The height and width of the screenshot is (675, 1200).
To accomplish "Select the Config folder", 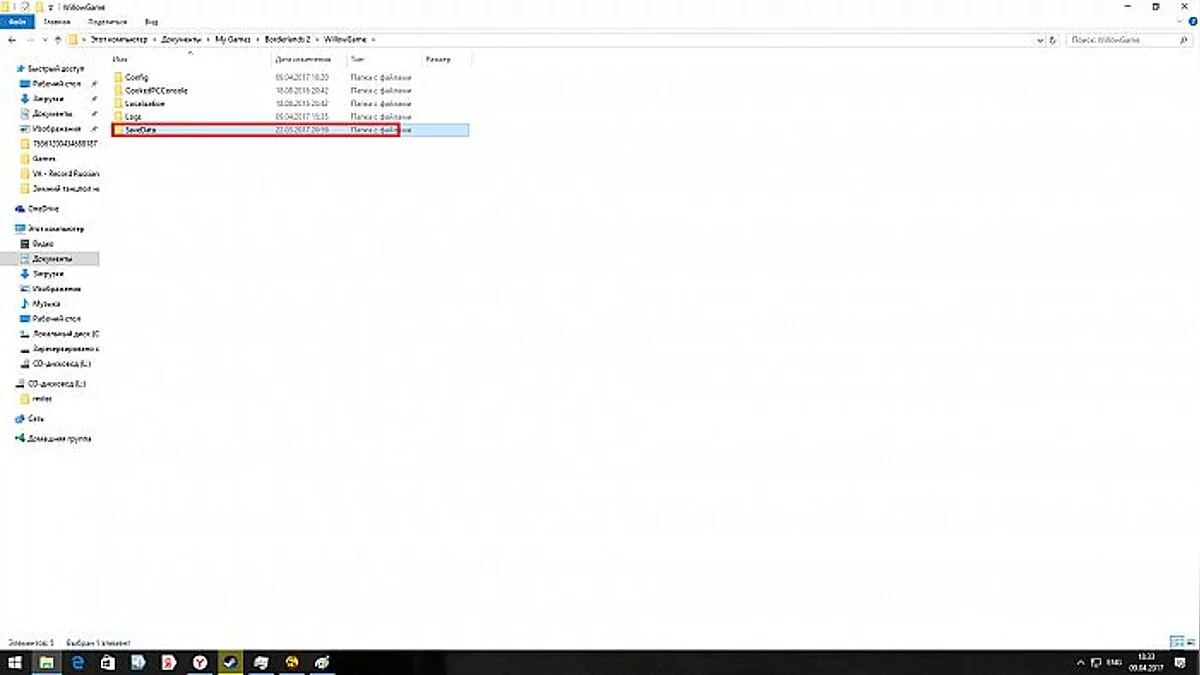I will pos(290,77).
